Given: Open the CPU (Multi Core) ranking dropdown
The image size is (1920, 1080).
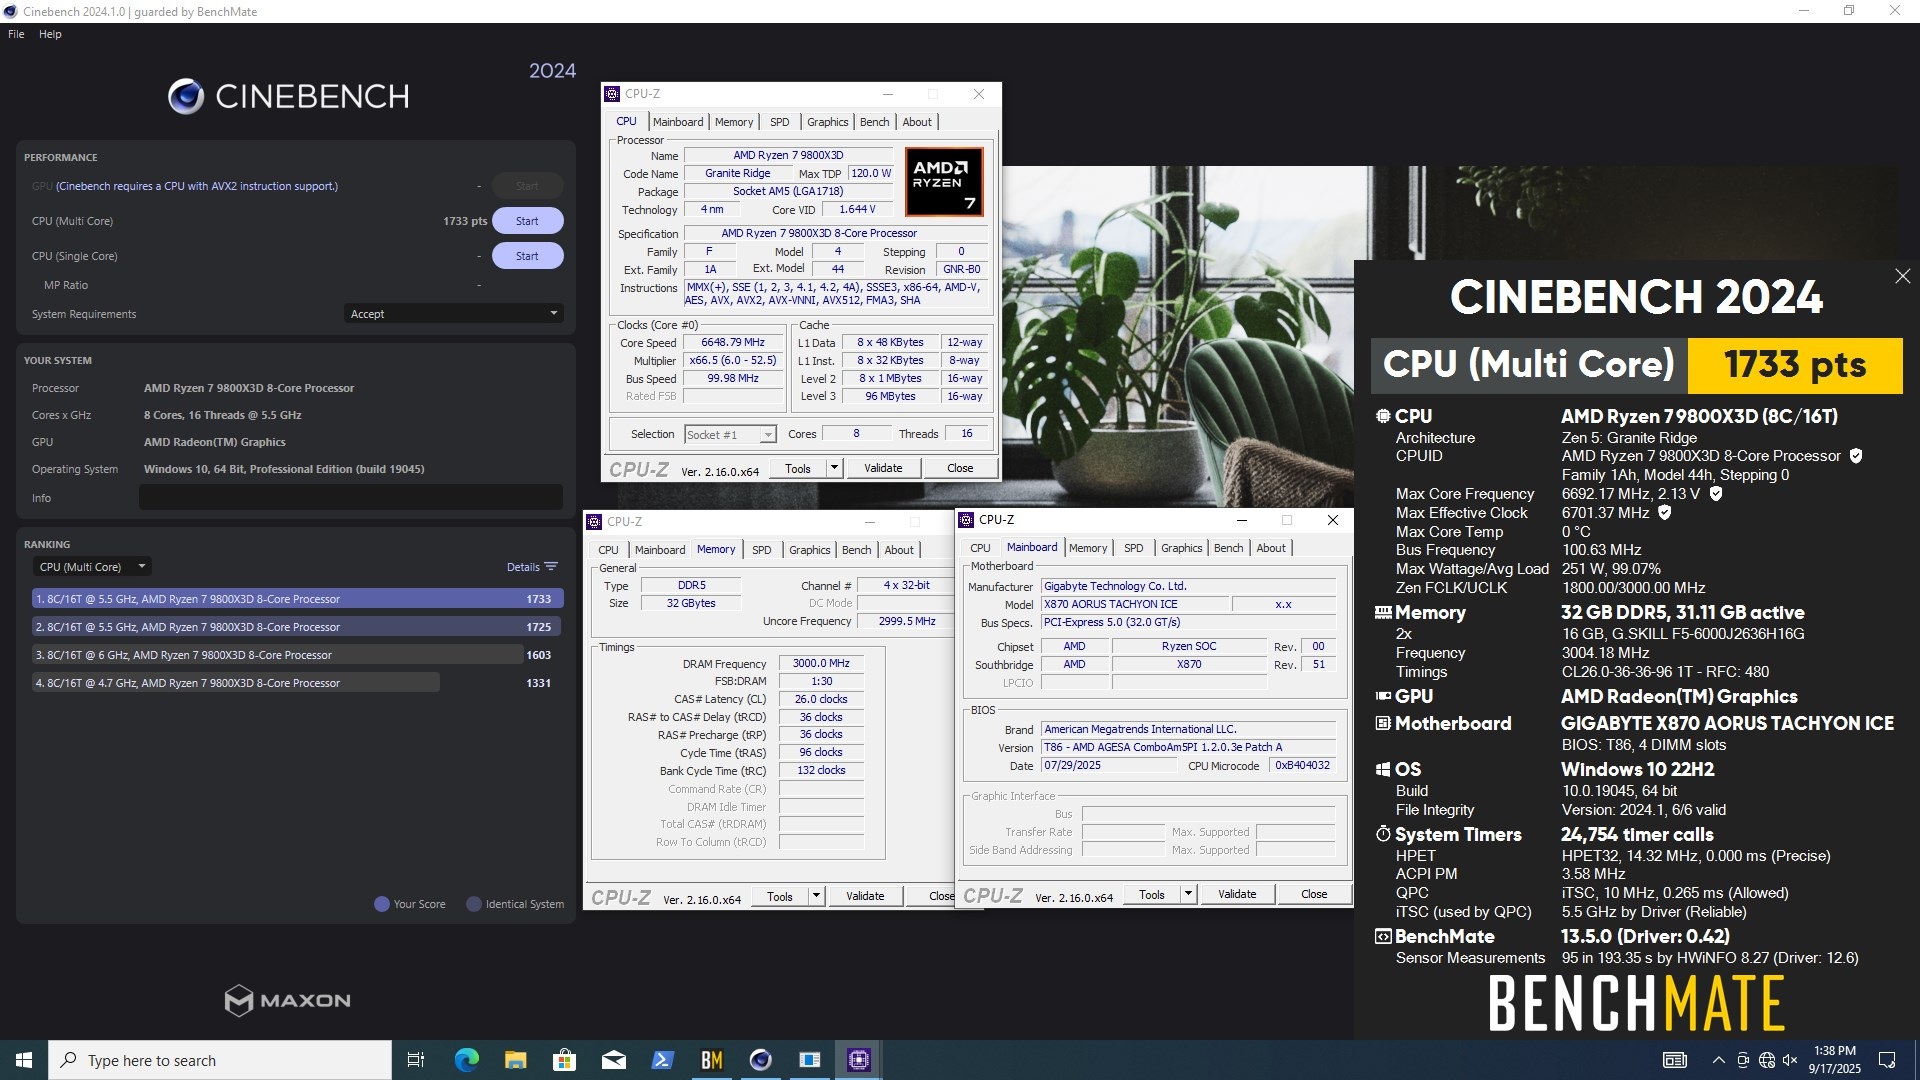Looking at the screenshot, I should (x=91, y=567).
